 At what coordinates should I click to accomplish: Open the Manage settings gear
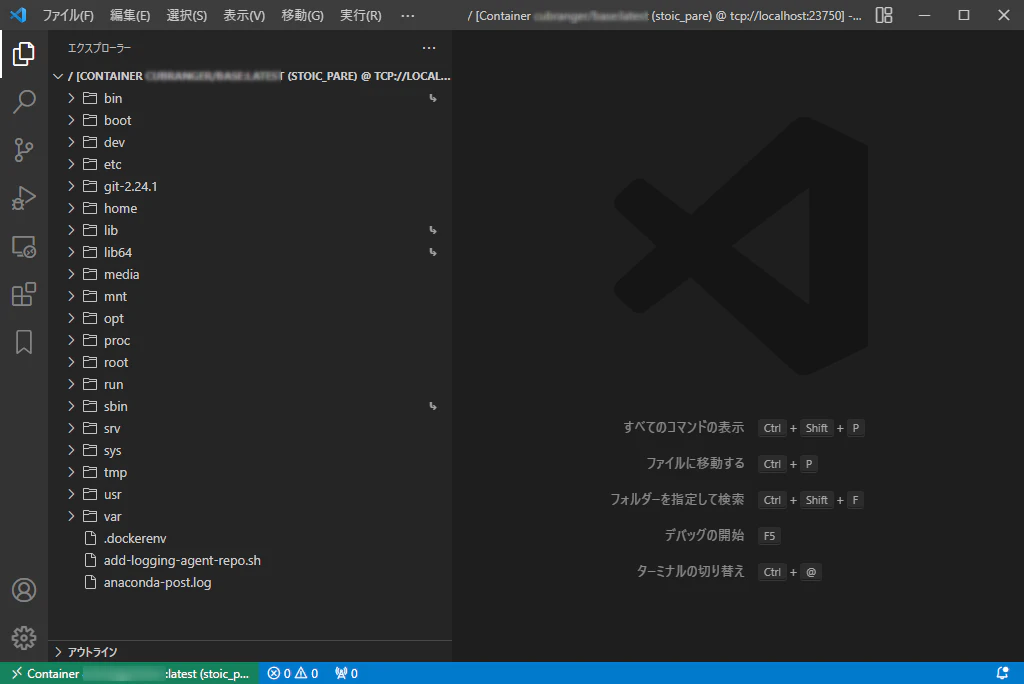pyautogui.click(x=24, y=638)
